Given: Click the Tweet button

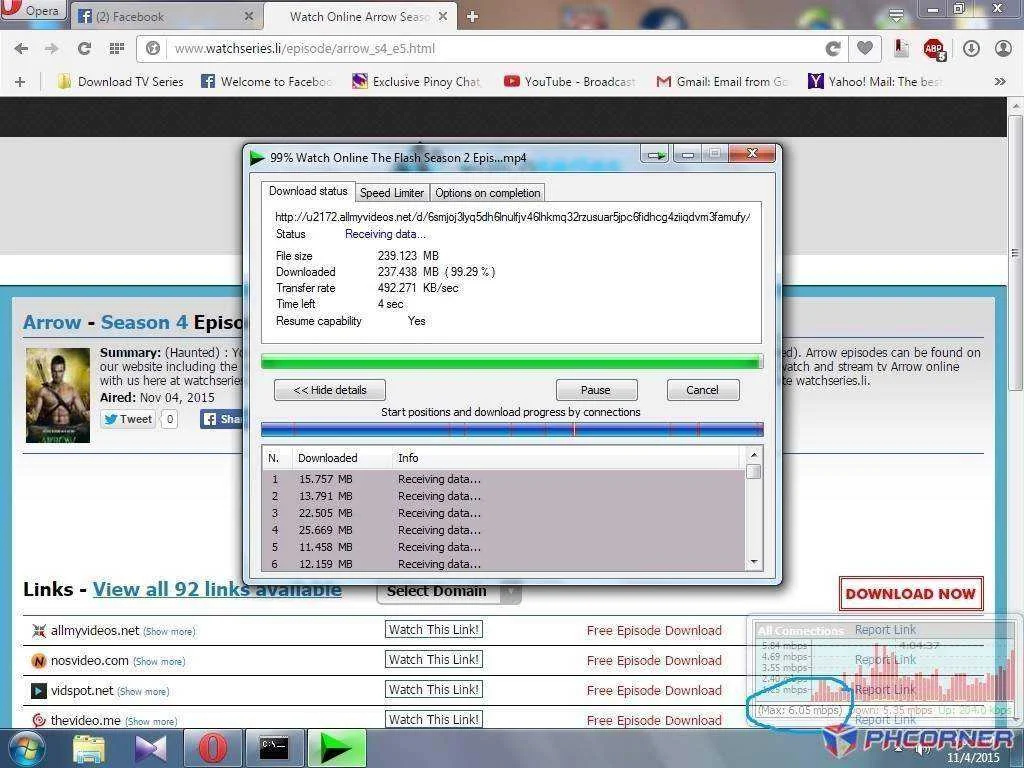Looking at the screenshot, I should point(128,419).
